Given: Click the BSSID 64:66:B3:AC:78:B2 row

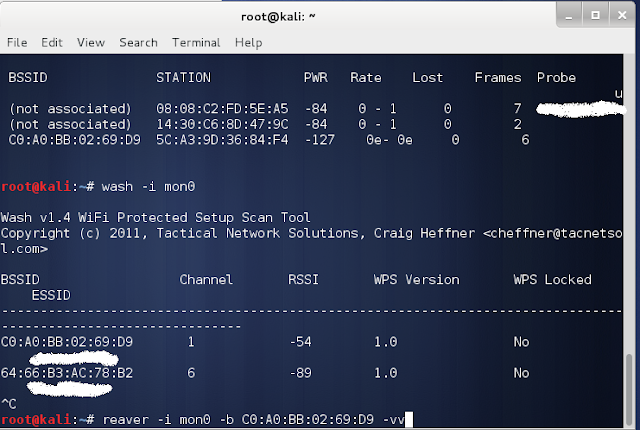Looking at the screenshot, I should [265, 373].
